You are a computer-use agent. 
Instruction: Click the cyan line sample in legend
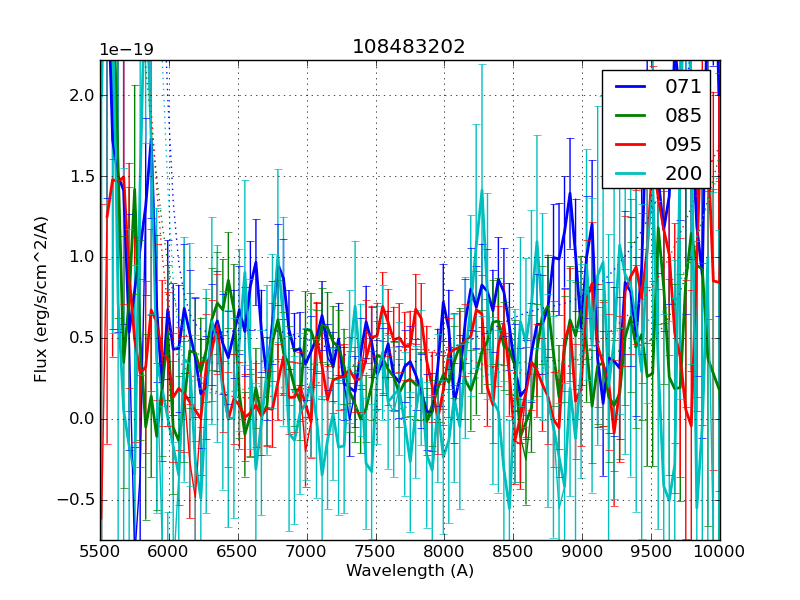pyautogui.click(x=631, y=174)
